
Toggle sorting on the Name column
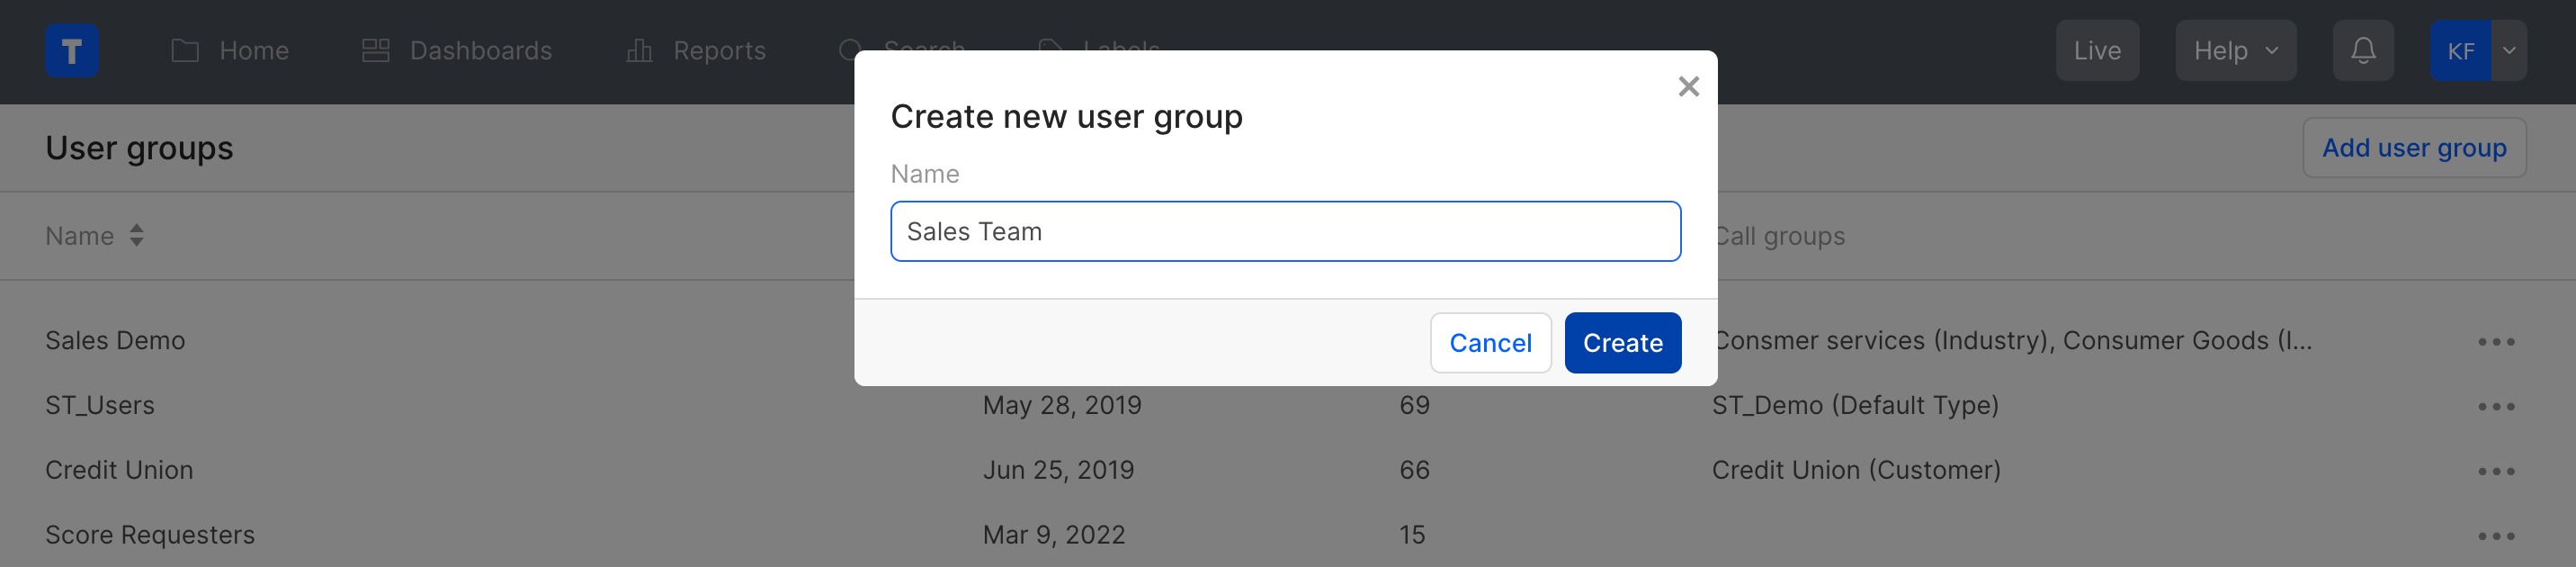pos(136,236)
